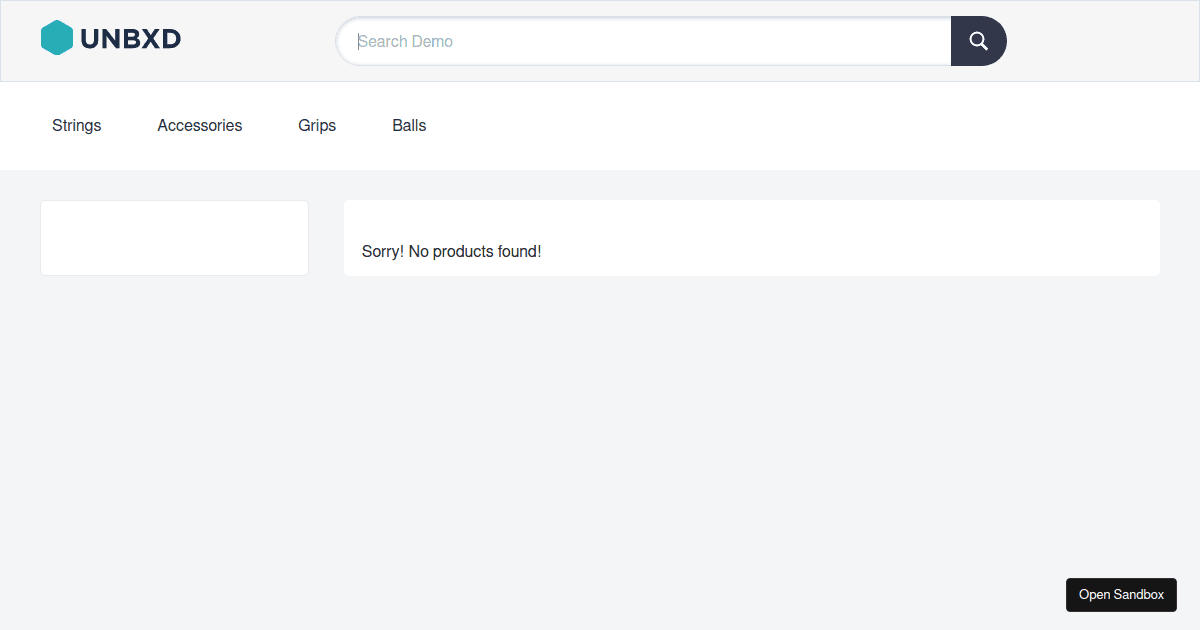The image size is (1200, 630).
Task: Click the 'Search Demo' placeholder text
Action: pos(405,41)
